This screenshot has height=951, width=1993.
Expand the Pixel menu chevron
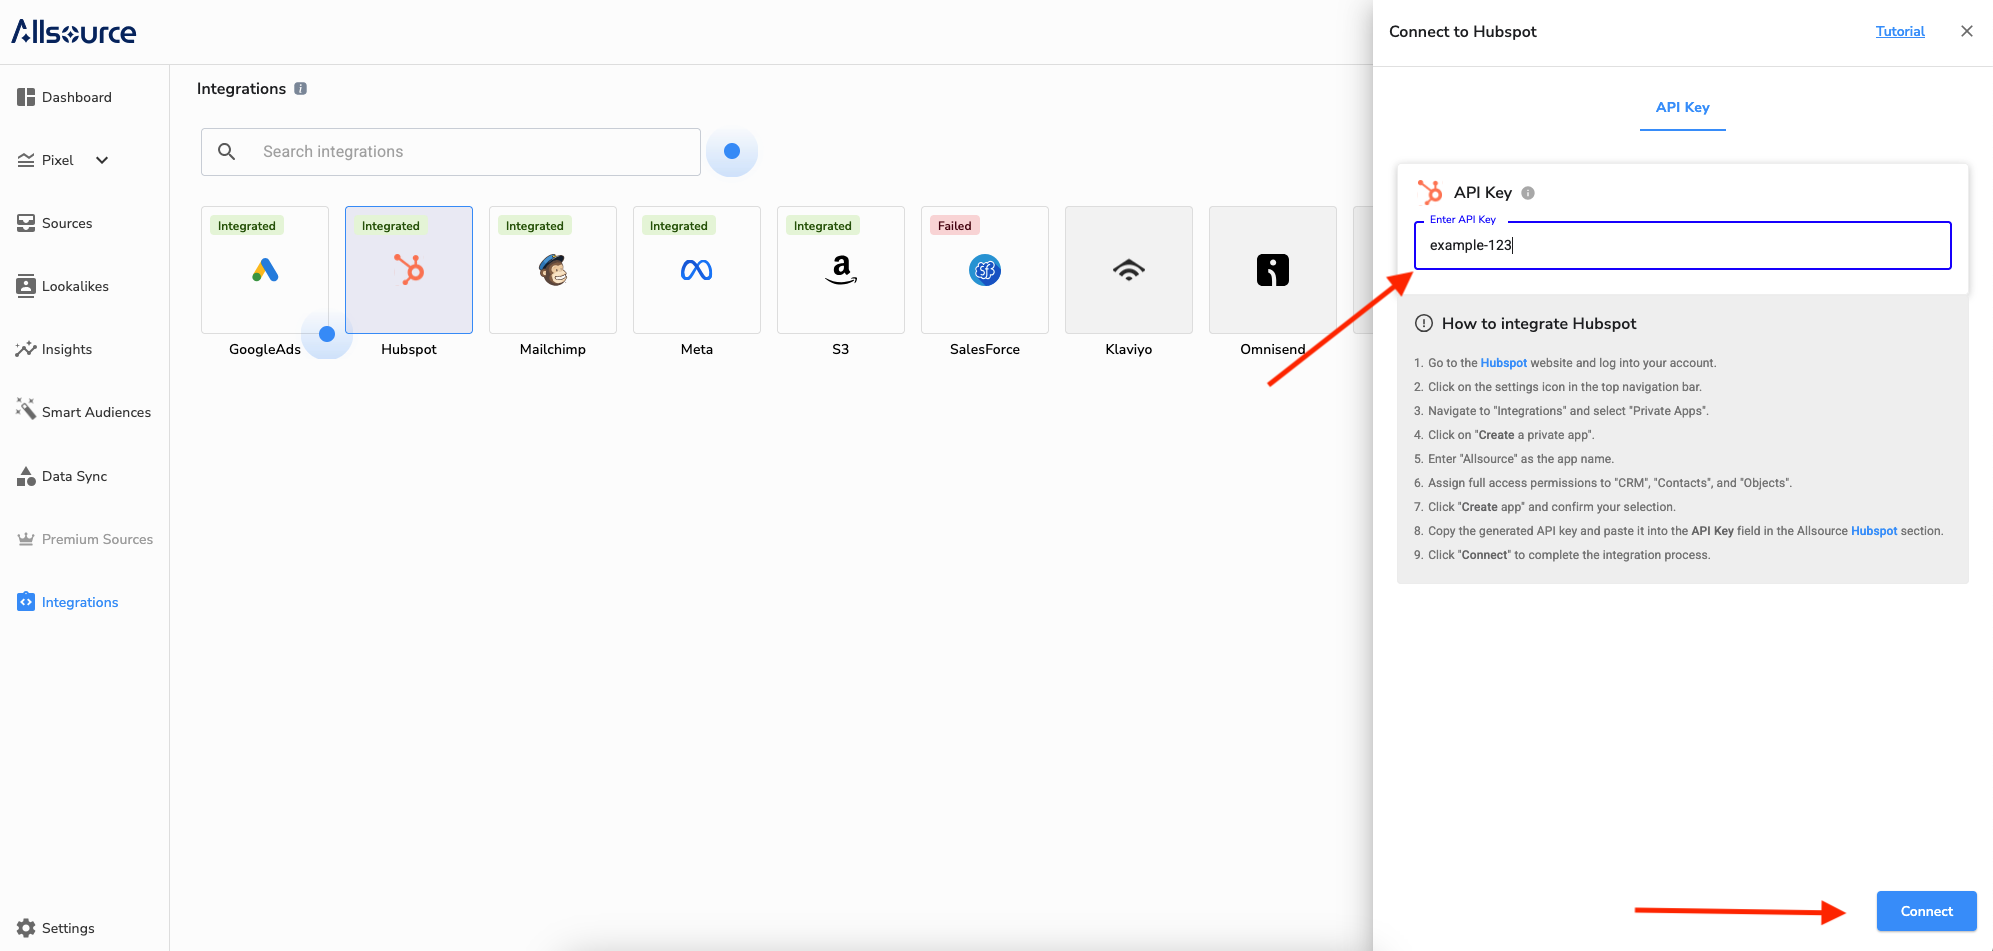click(102, 160)
